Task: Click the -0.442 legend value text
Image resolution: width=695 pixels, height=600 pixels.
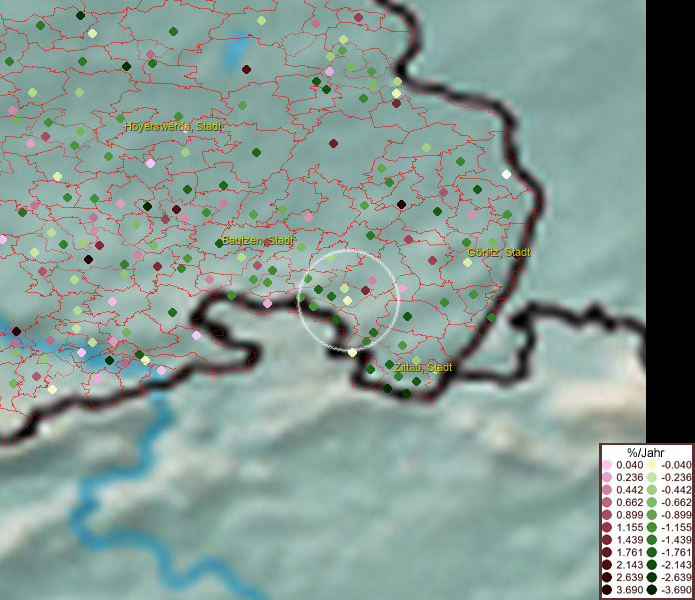Action: tap(677, 488)
